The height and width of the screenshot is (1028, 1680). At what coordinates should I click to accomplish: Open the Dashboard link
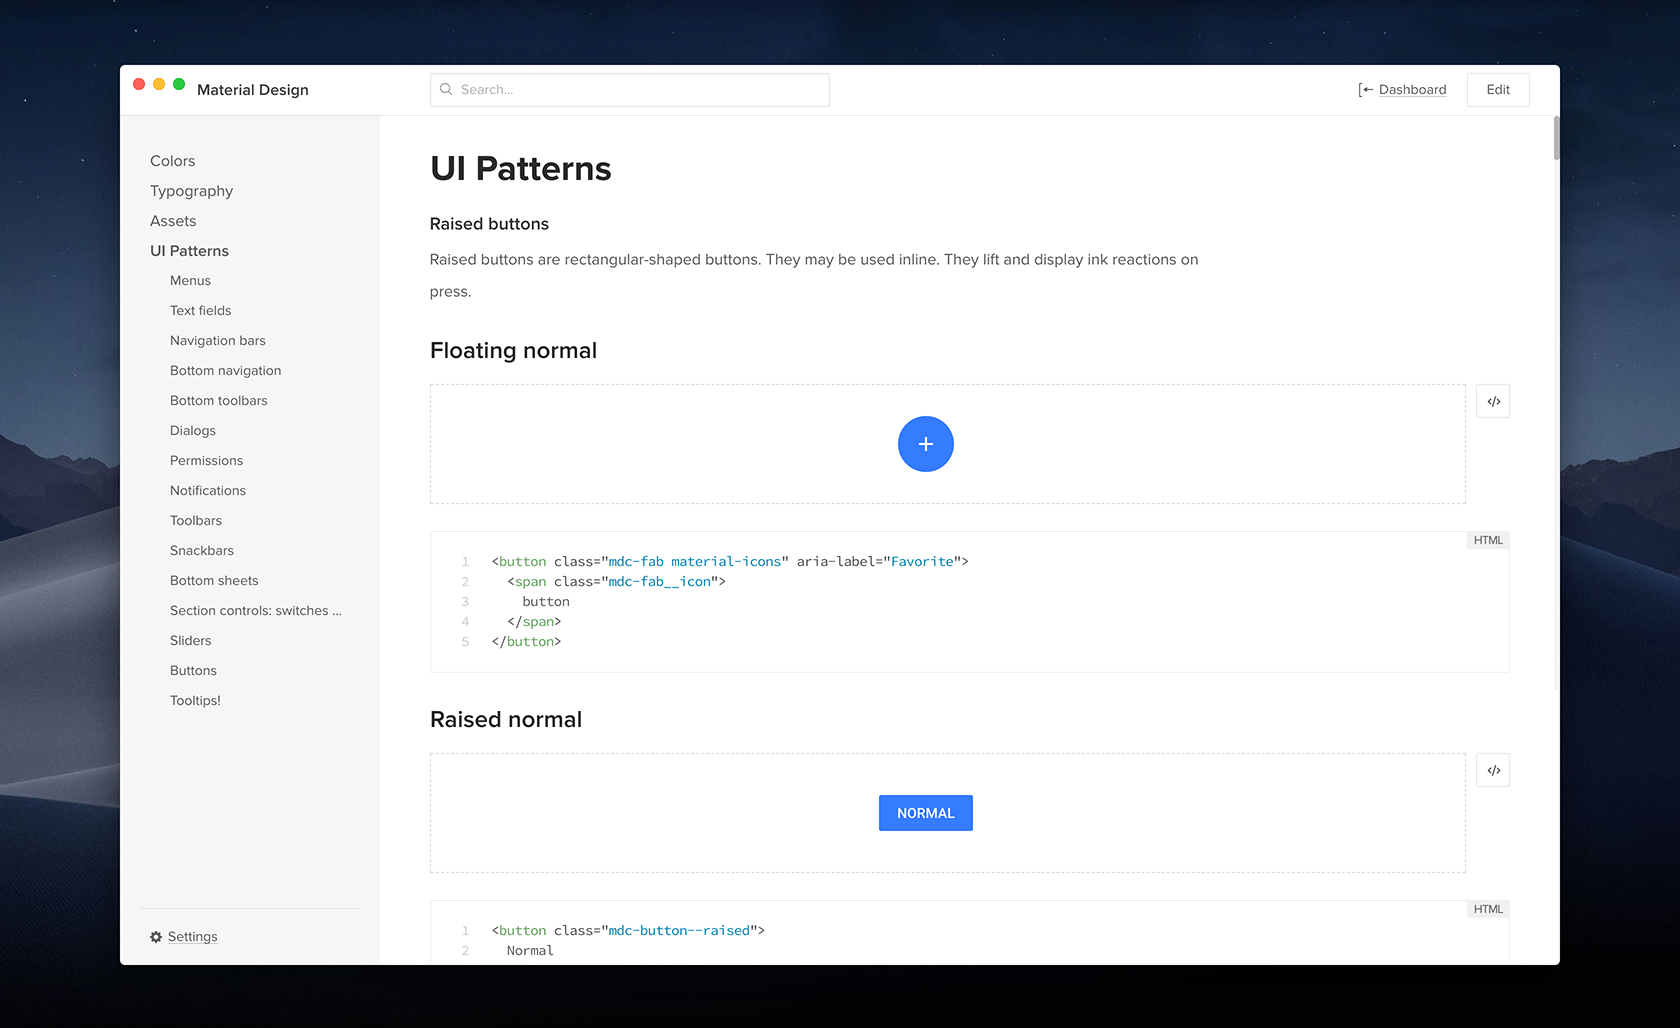1412,90
